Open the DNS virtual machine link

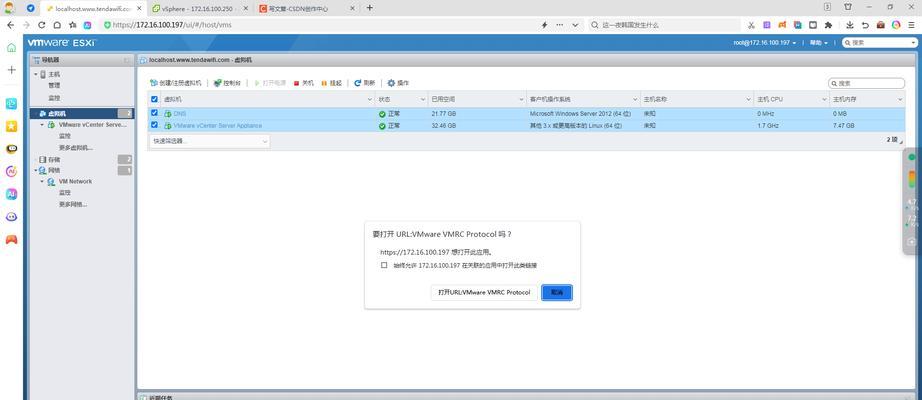179,113
